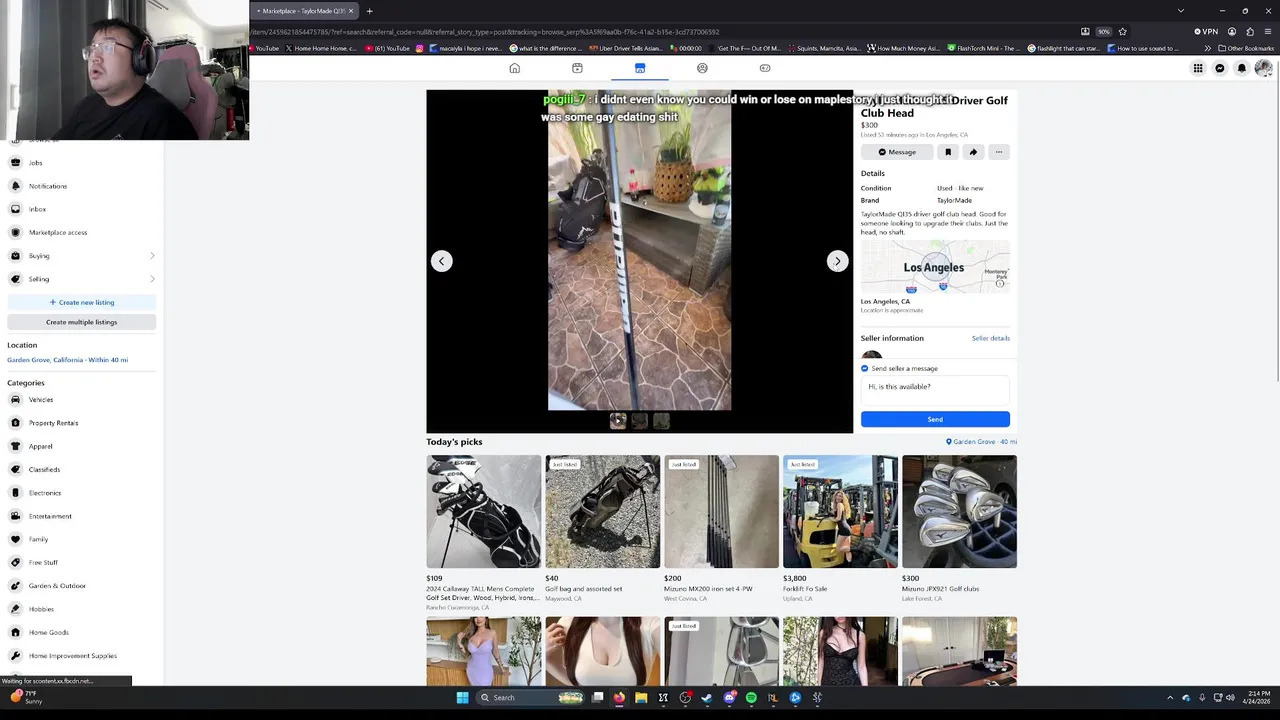
Task: Open Jobs in sidebar
Action: pos(81,162)
